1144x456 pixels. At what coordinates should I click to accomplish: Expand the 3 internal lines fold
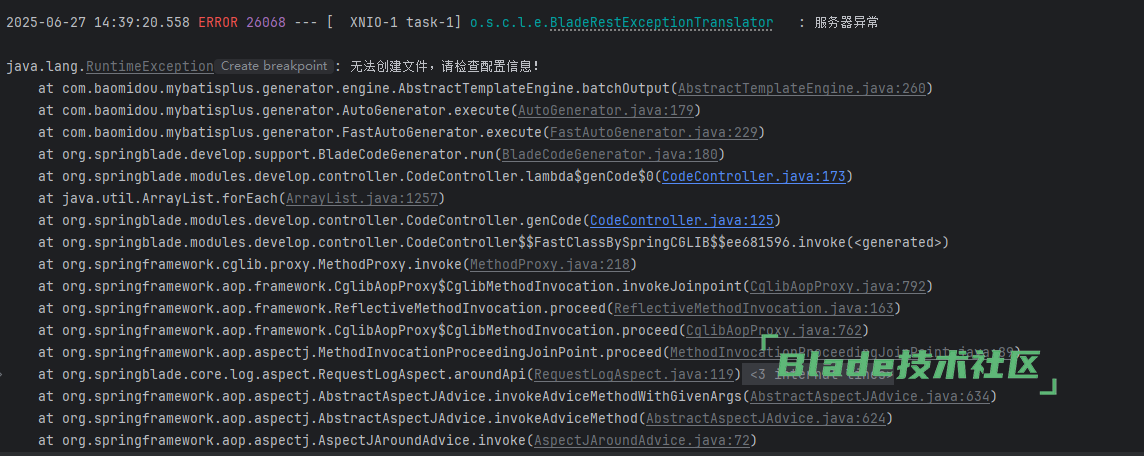pos(817,374)
